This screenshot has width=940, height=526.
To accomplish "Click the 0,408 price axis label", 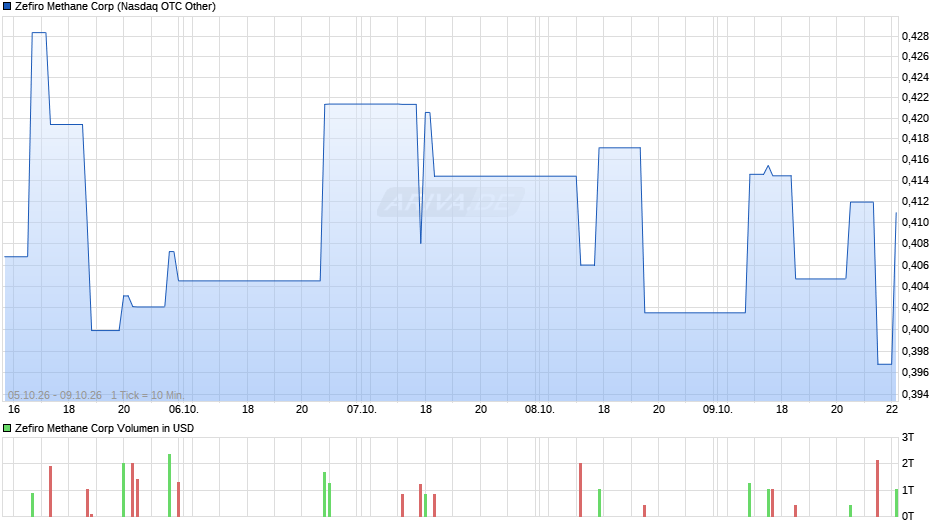I will pyautogui.click(x=915, y=244).
